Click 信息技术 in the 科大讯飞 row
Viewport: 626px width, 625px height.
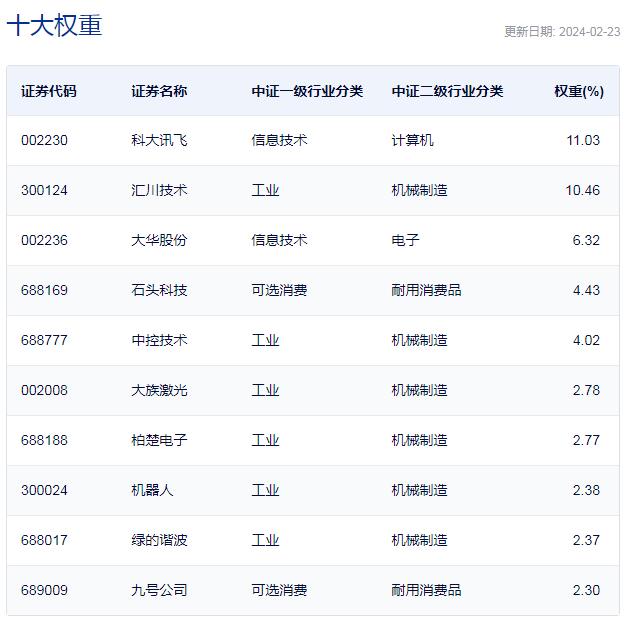279,140
